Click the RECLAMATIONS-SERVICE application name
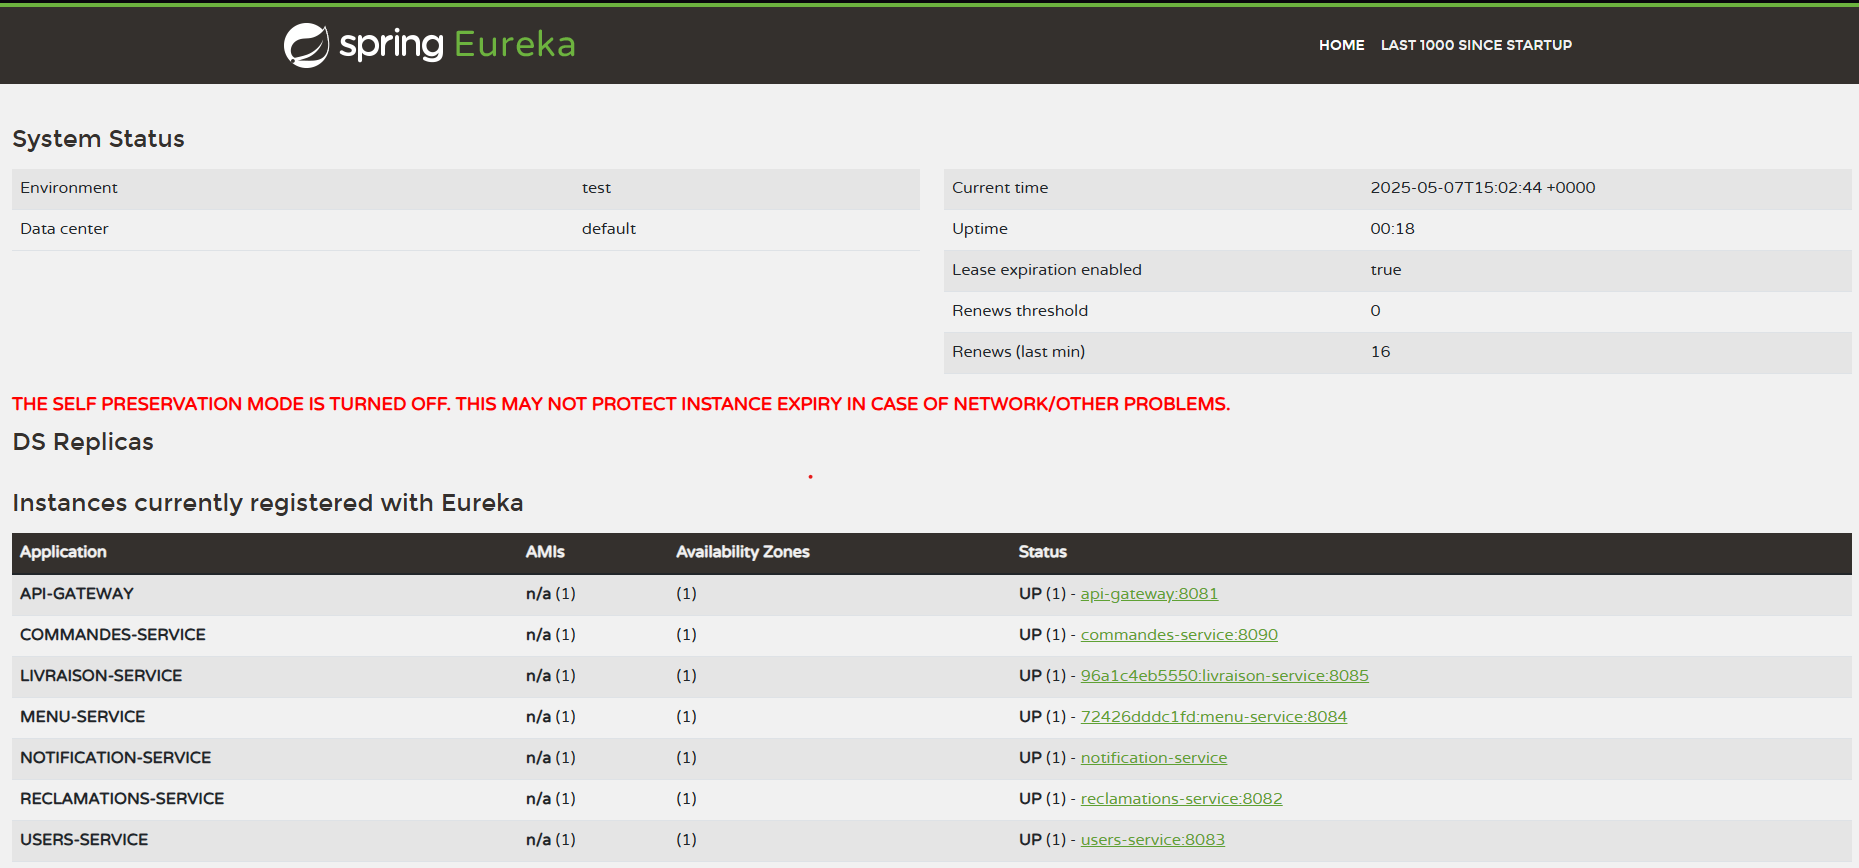Image resolution: width=1859 pixels, height=868 pixels. point(122,799)
